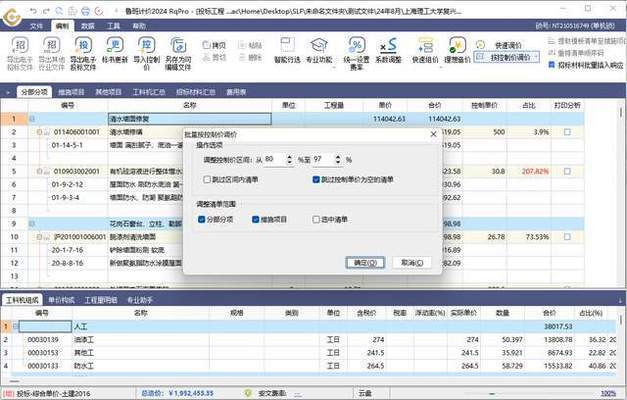Increase the upper bound 97 with up arrow
This screenshot has height=400, width=627.
[338, 157]
